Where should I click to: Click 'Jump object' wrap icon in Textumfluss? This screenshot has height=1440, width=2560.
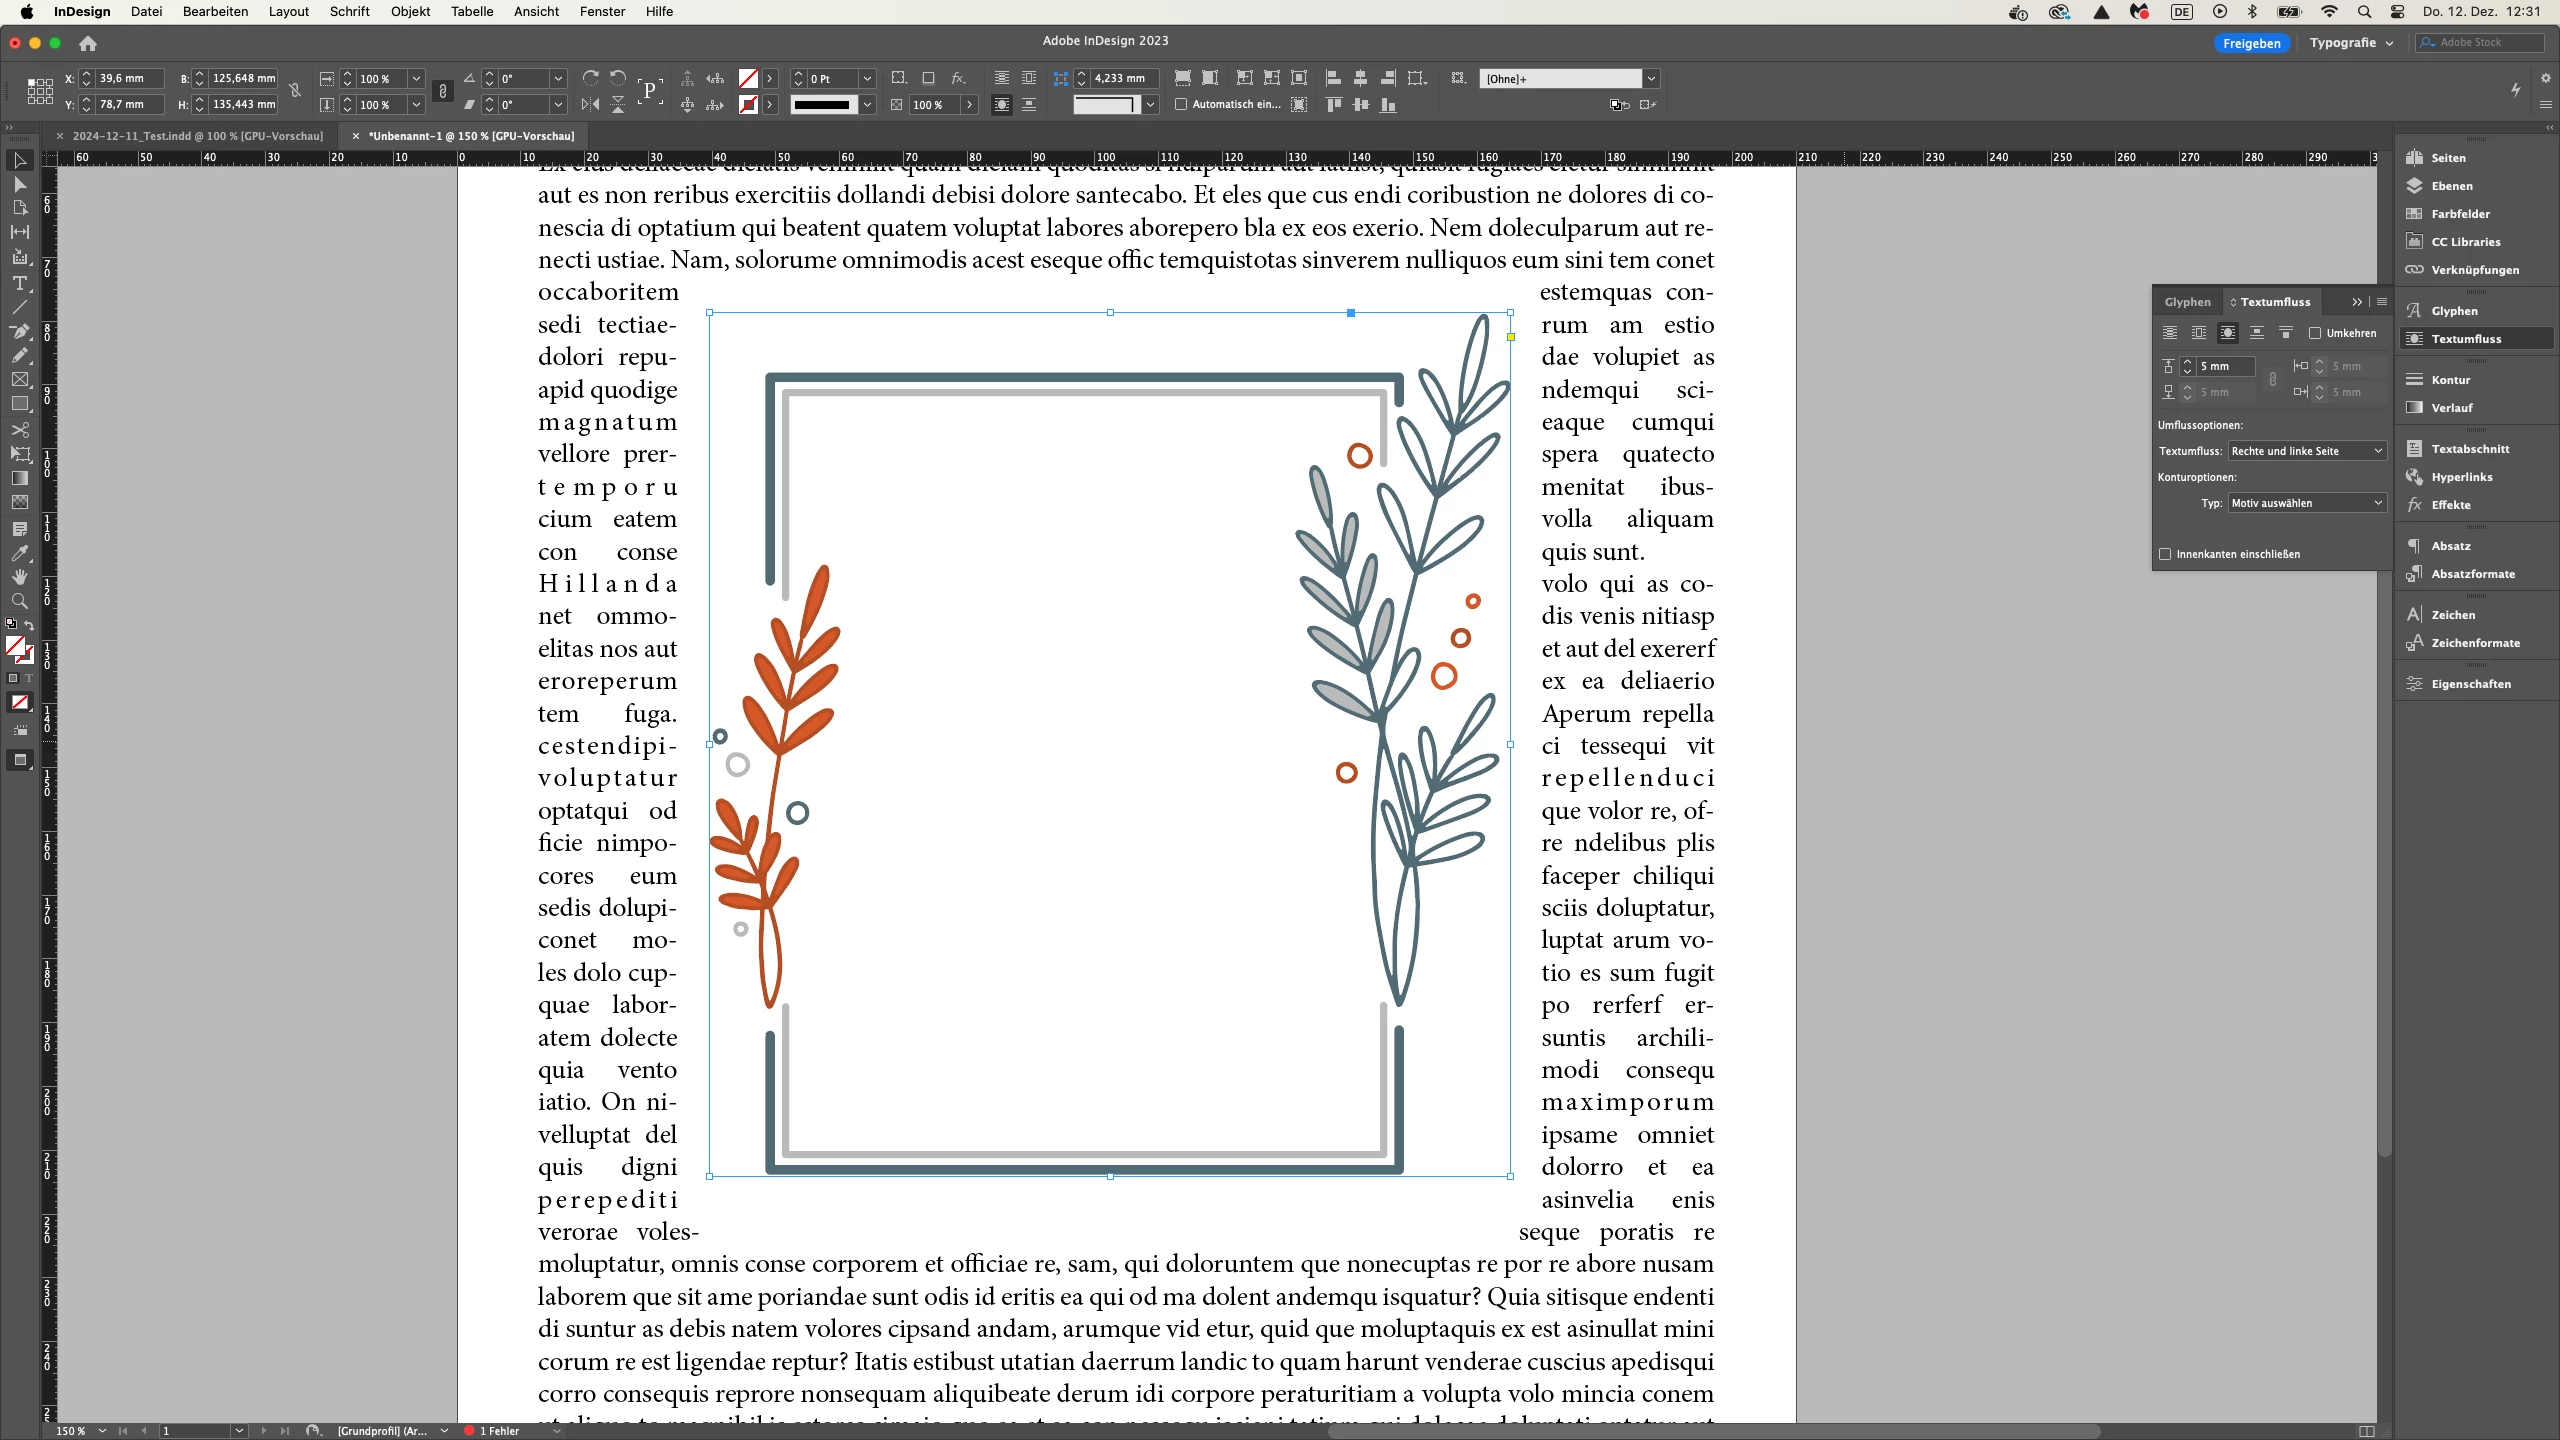click(2256, 333)
